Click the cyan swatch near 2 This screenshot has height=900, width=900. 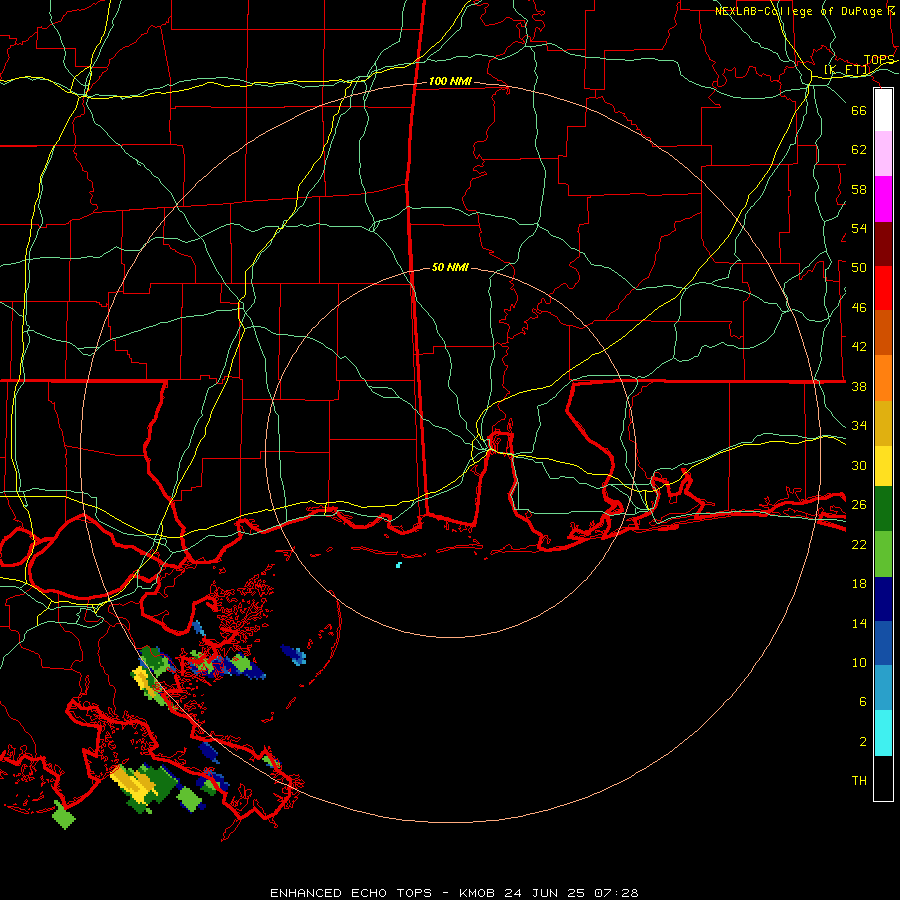coord(883,733)
